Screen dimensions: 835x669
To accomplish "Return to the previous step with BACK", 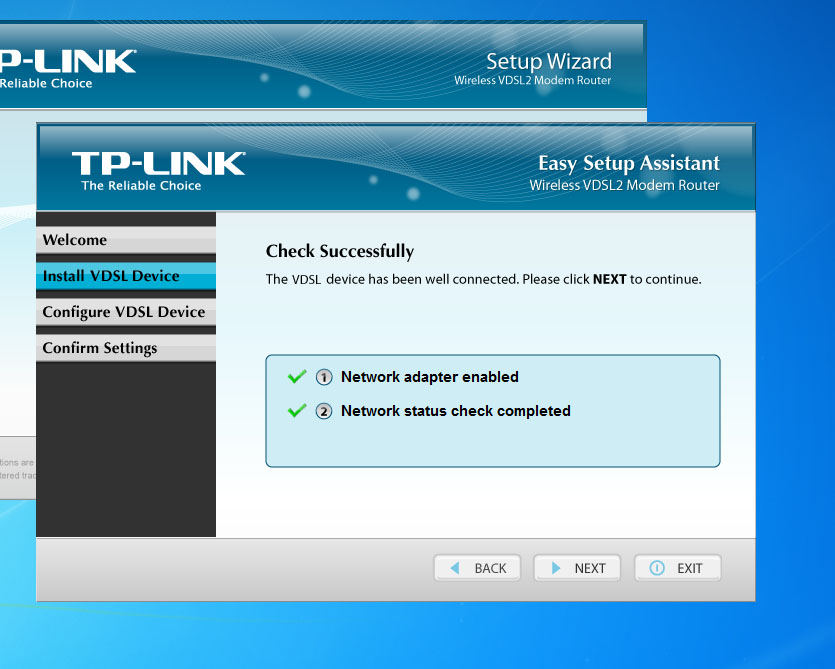I will [x=477, y=568].
